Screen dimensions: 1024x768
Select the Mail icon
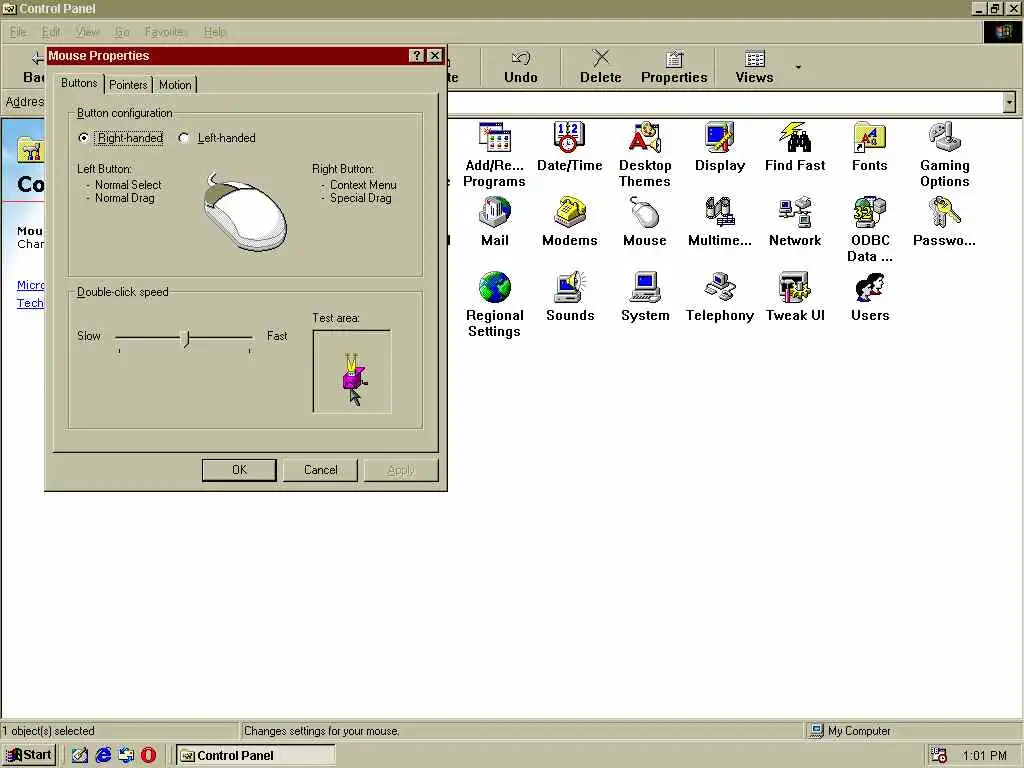[x=494, y=222]
